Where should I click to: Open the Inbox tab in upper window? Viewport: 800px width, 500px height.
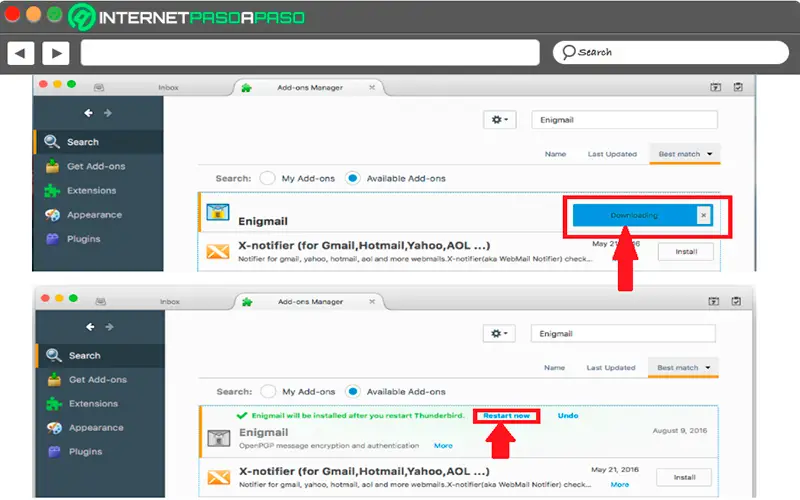click(x=168, y=88)
